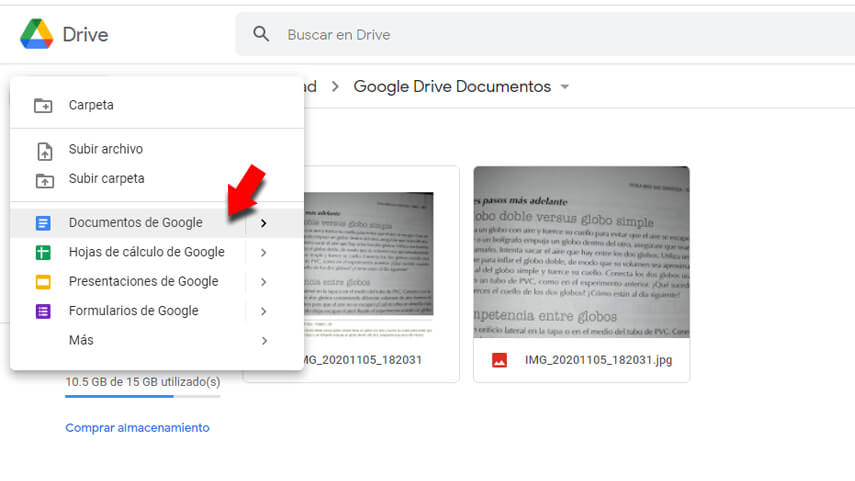Click the green Google Sheets icon
This screenshot has height=481, width=855.
pos(43,252)
